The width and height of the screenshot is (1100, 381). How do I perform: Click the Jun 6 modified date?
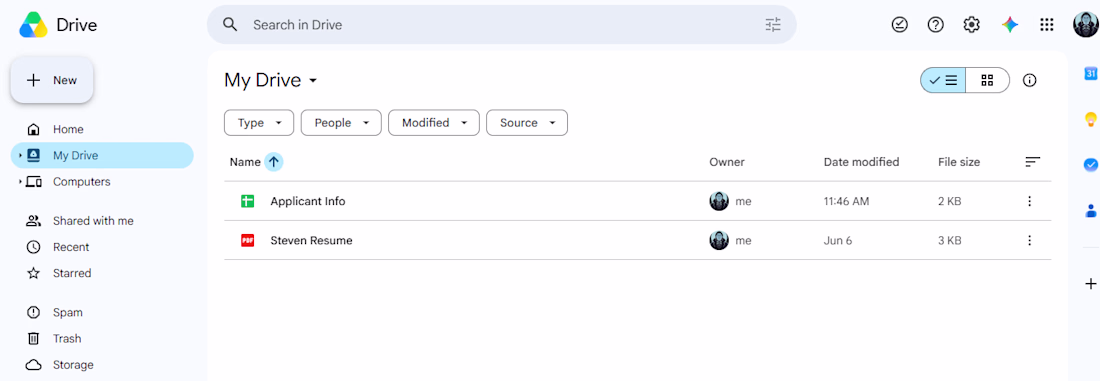(x=838, y=241)
